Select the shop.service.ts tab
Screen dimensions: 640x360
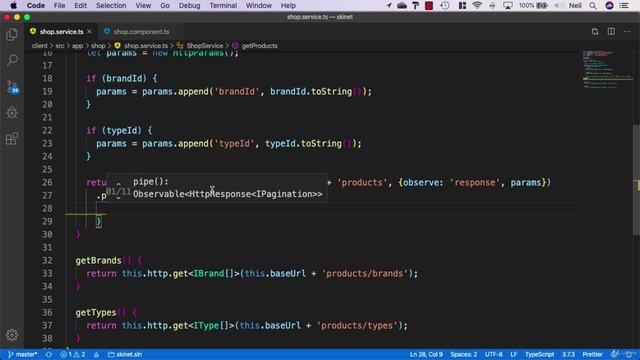[x=61, y=31]
